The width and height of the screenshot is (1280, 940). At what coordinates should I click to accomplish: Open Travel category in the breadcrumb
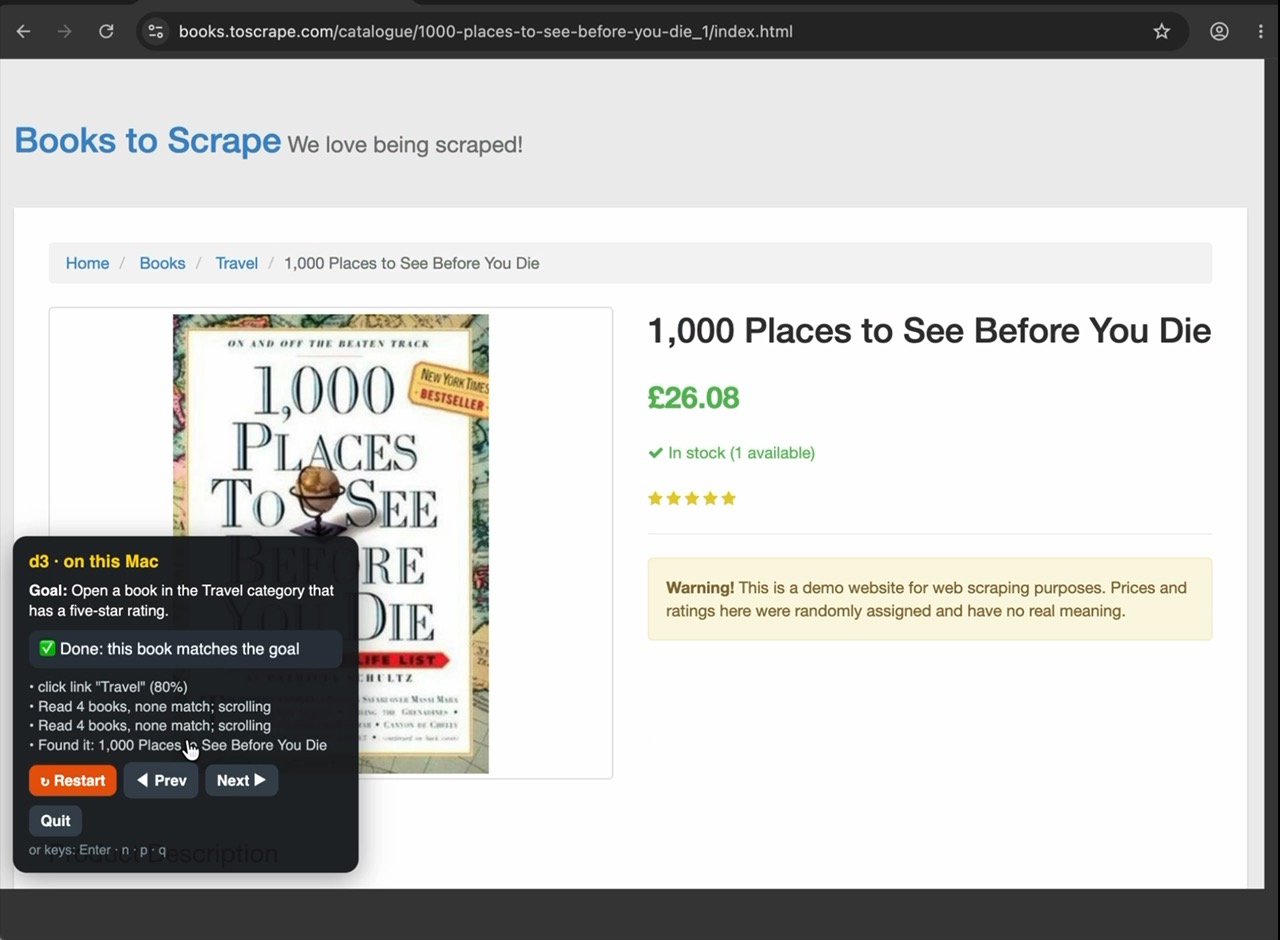[x=236, y=263]
